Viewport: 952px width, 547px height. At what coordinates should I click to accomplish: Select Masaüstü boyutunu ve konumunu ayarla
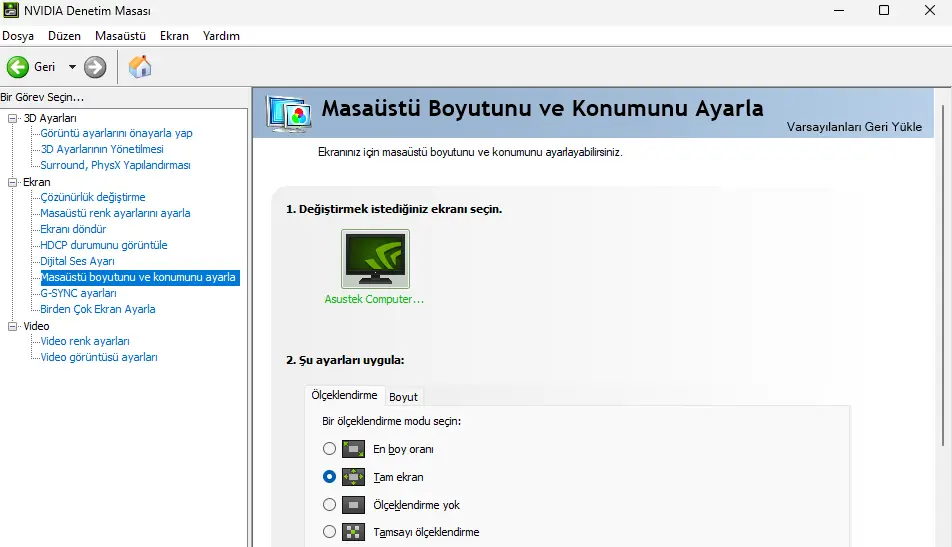click(x=138, y=277)
